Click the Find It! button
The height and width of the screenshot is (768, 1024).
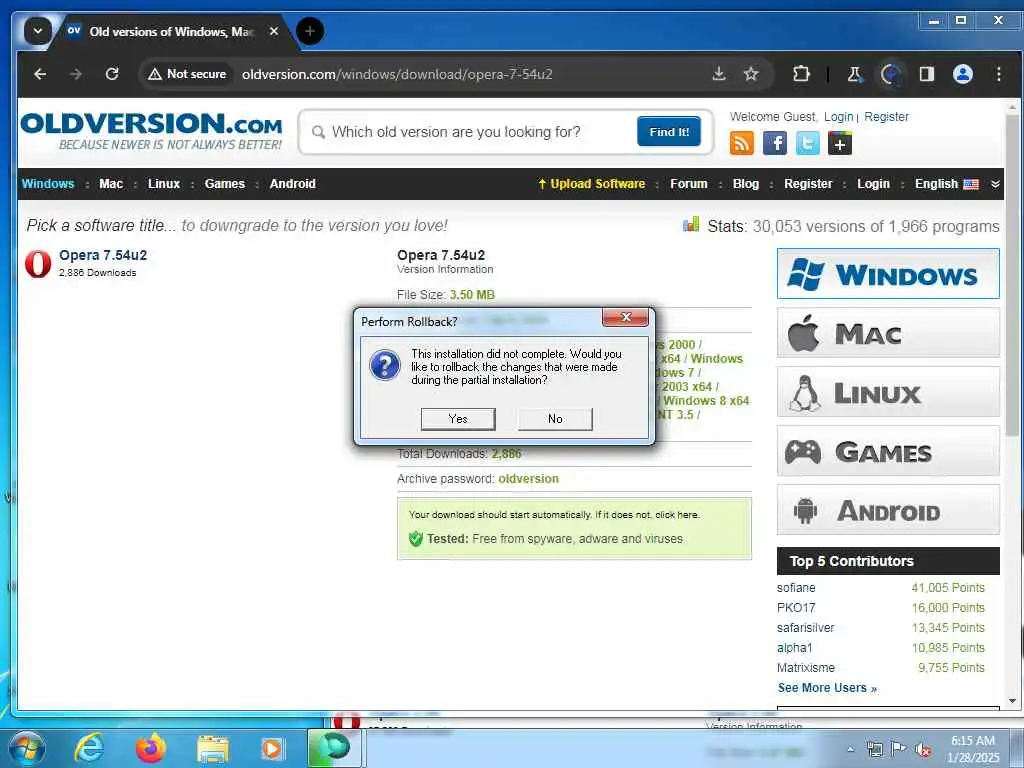coord(669,131)
